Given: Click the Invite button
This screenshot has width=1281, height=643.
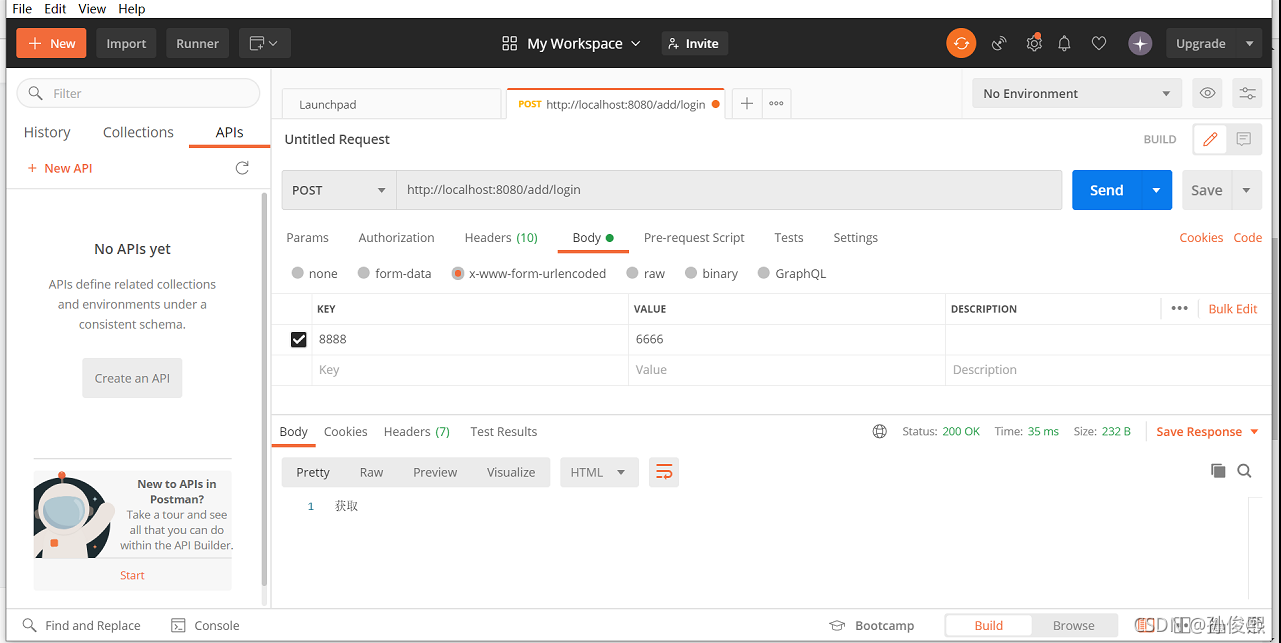Looking at the screenshot, I should coord(695,43).
